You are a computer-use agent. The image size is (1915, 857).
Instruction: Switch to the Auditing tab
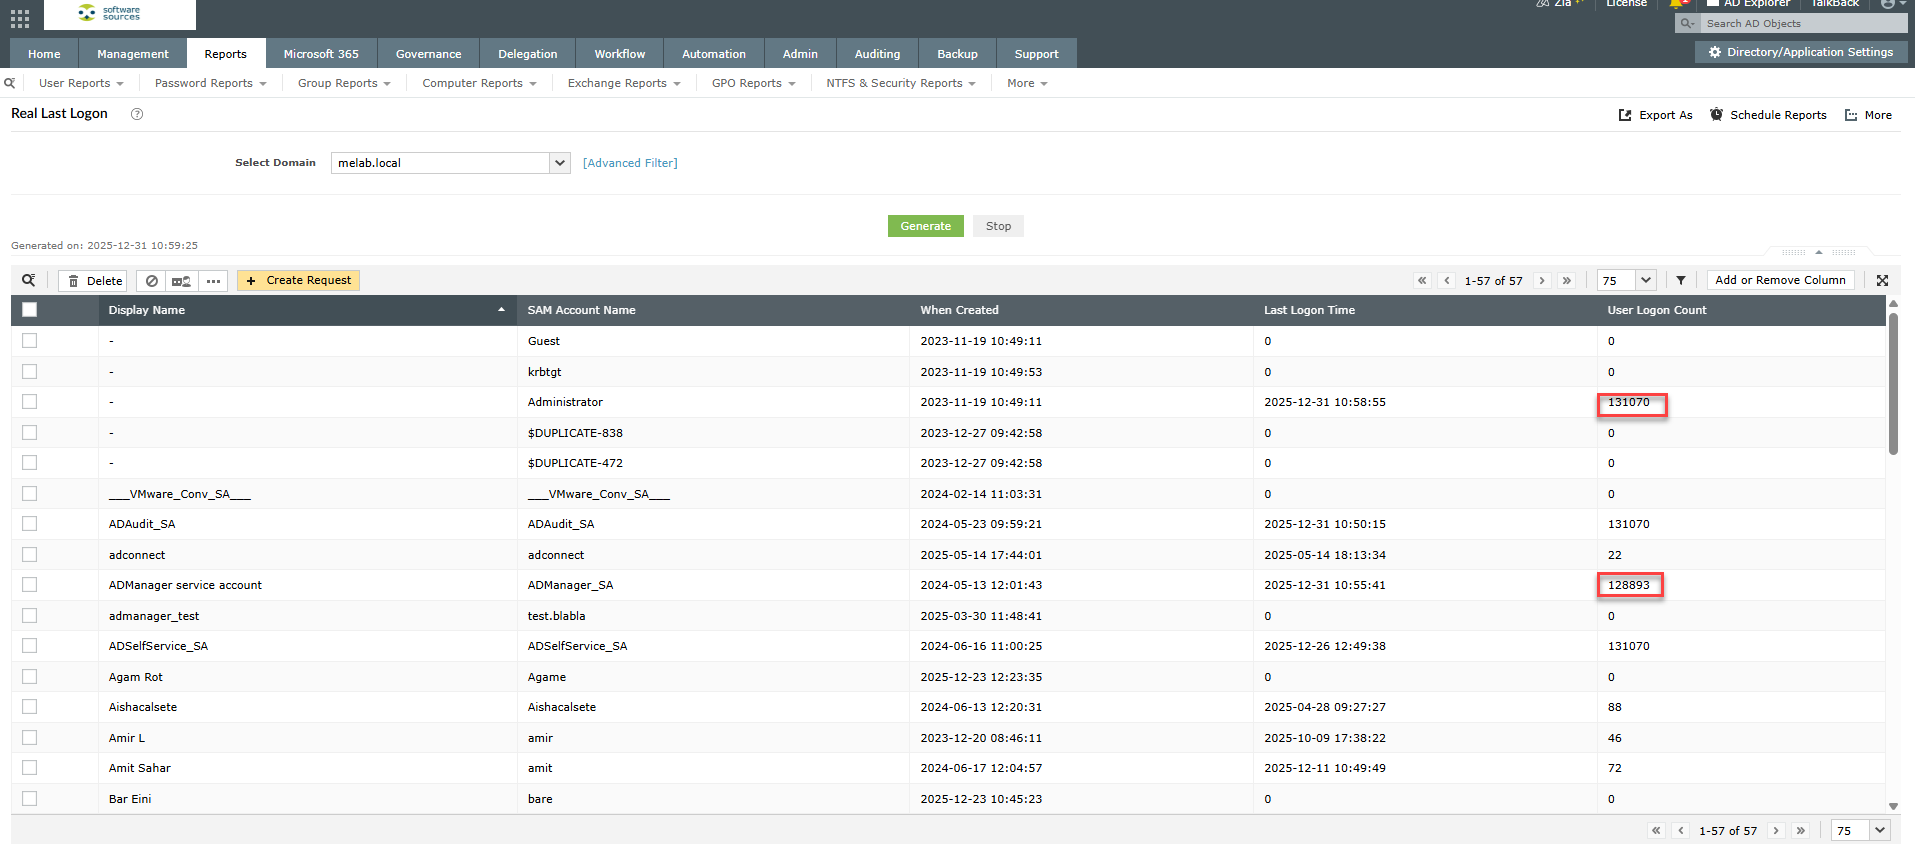pyautogui.click(x=877, y=54)
